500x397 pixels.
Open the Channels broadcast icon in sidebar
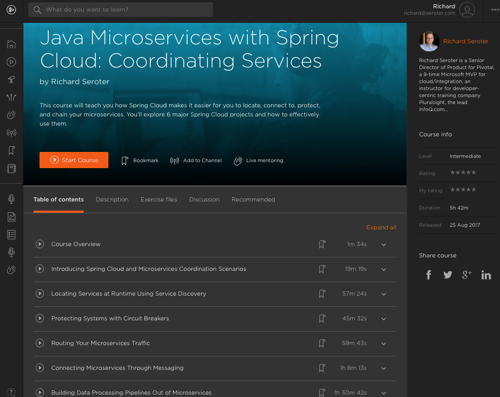pos(11,133)
